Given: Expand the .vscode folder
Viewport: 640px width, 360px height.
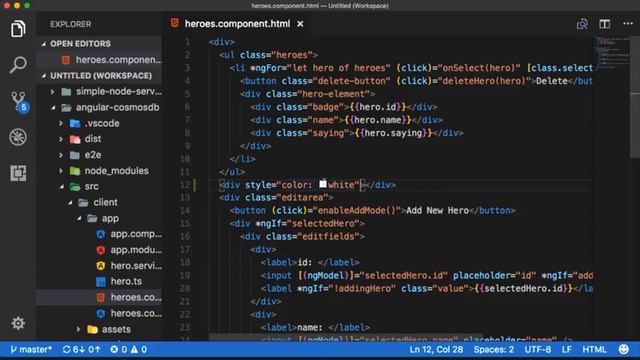Looking at the screenshot, I should (100, 123).
